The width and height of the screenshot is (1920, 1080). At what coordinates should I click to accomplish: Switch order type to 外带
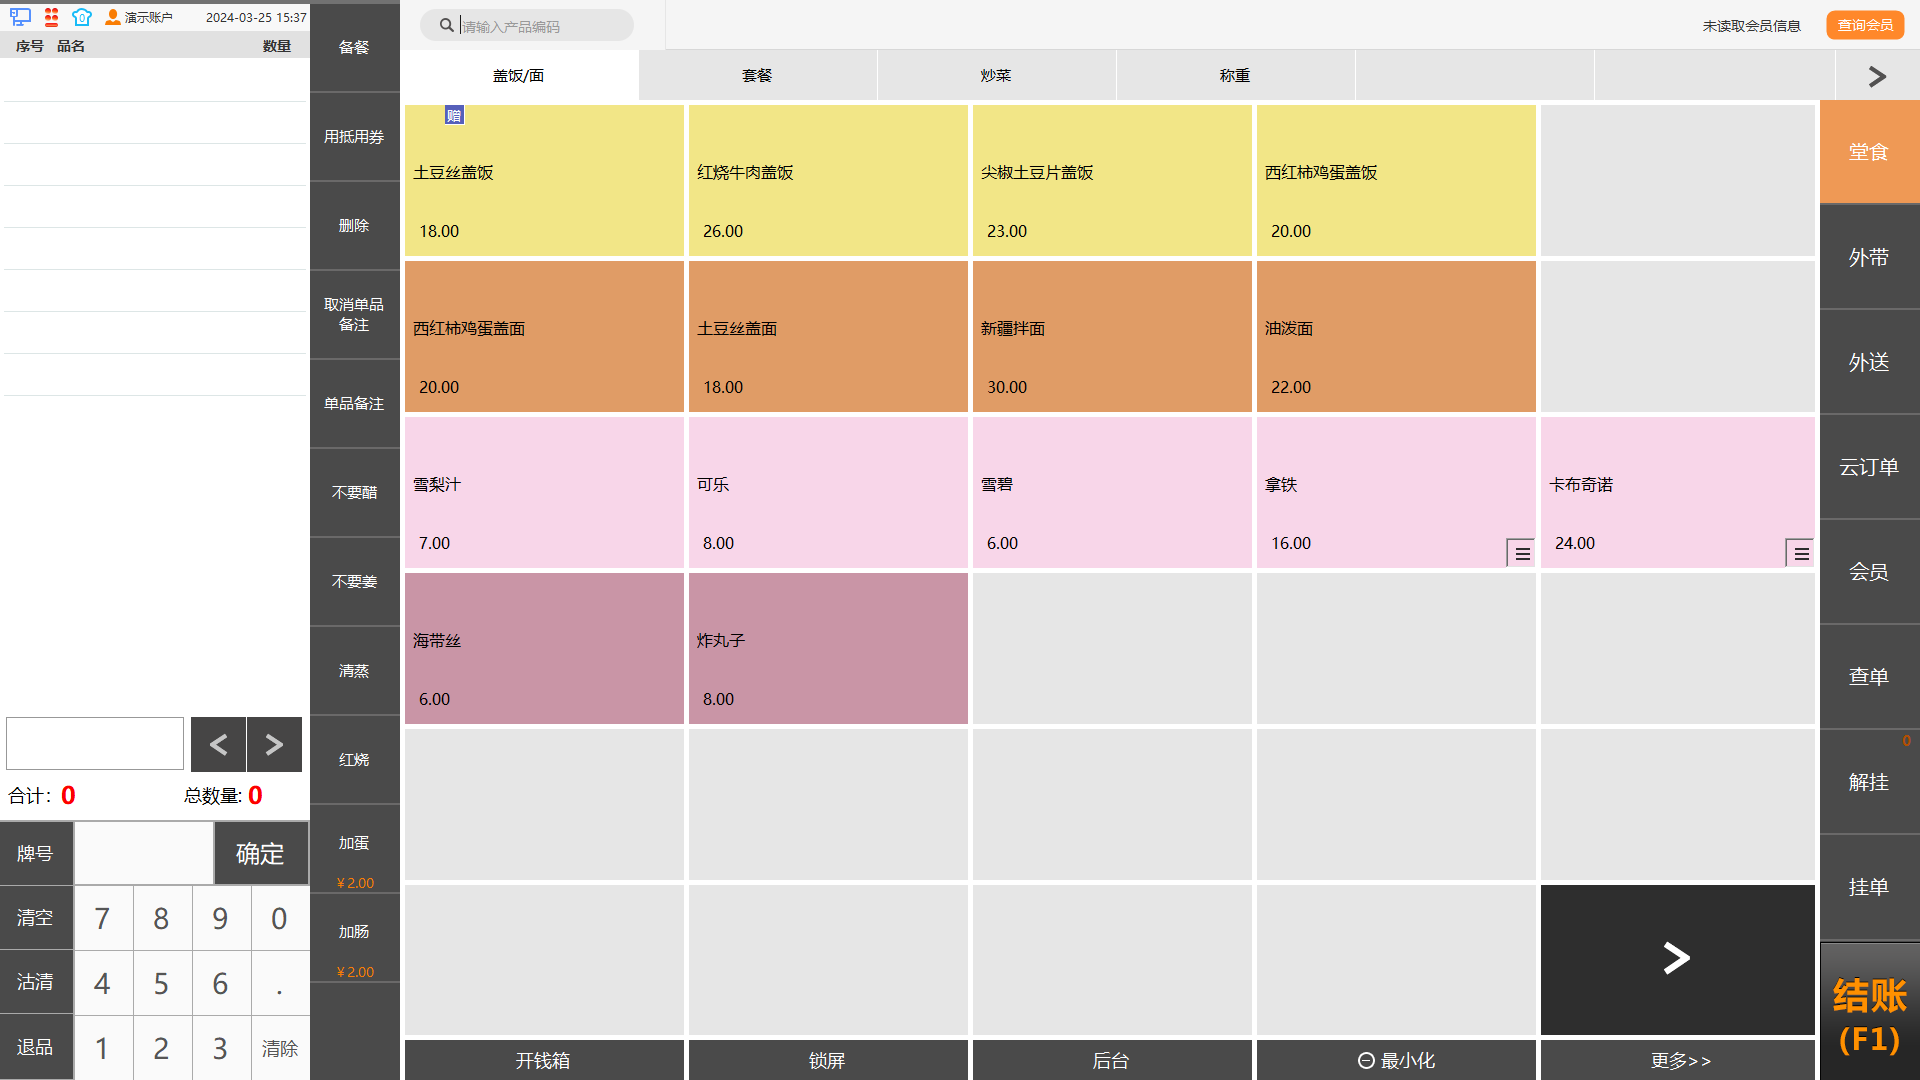(x=1868, y=257)
